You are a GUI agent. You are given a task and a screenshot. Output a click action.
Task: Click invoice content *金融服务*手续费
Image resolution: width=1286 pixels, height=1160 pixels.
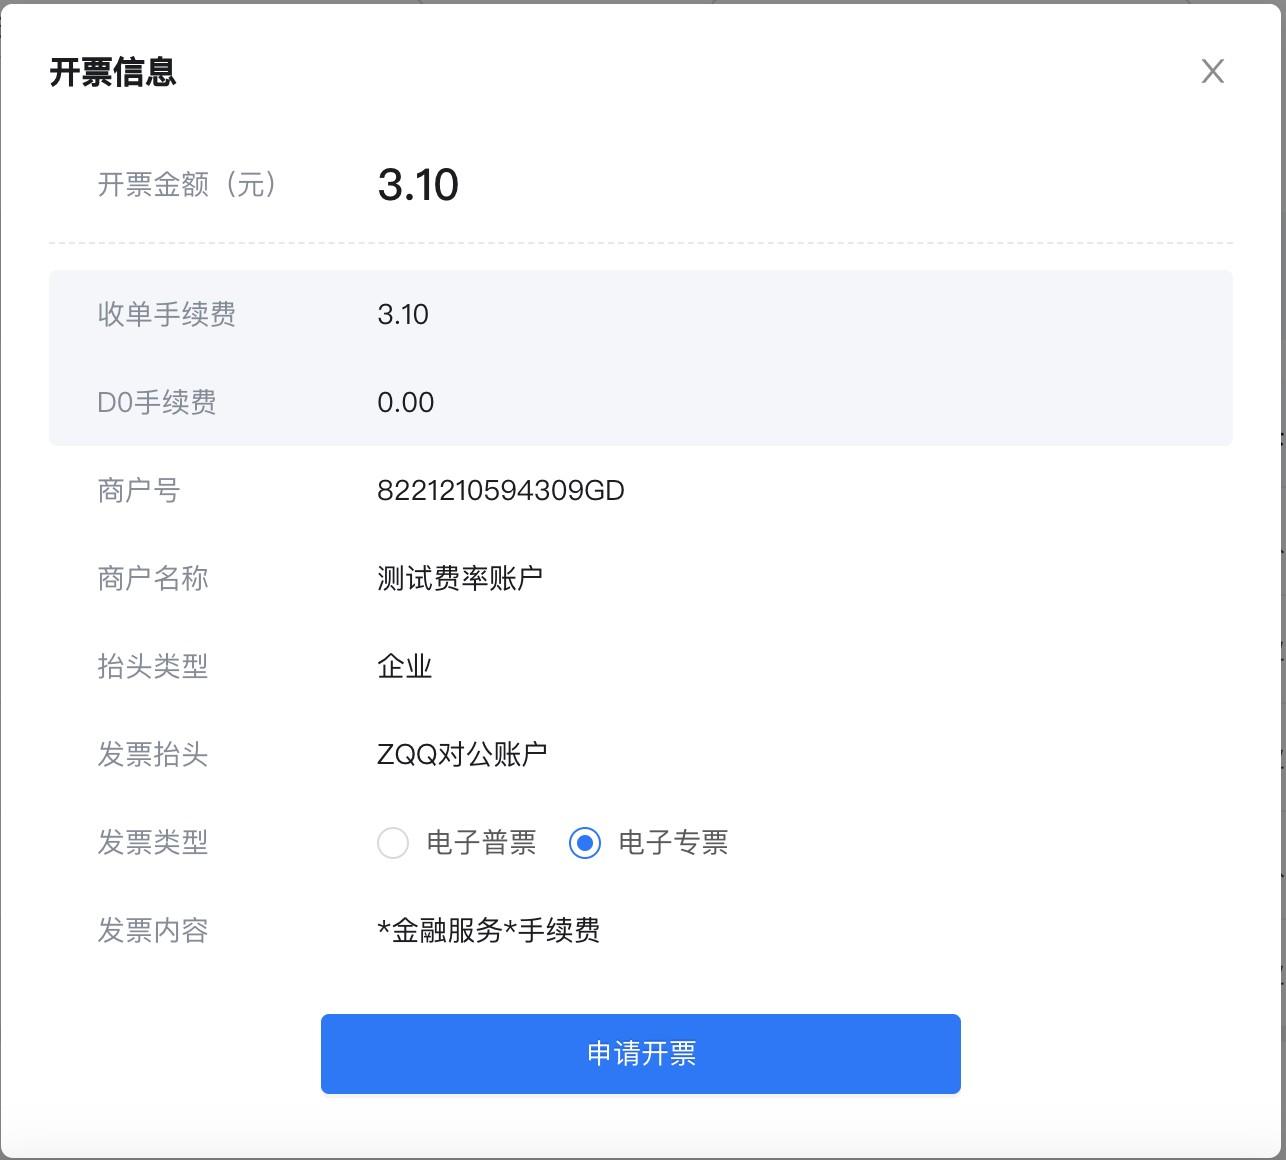pyautogui.click(x=488, y=930)
